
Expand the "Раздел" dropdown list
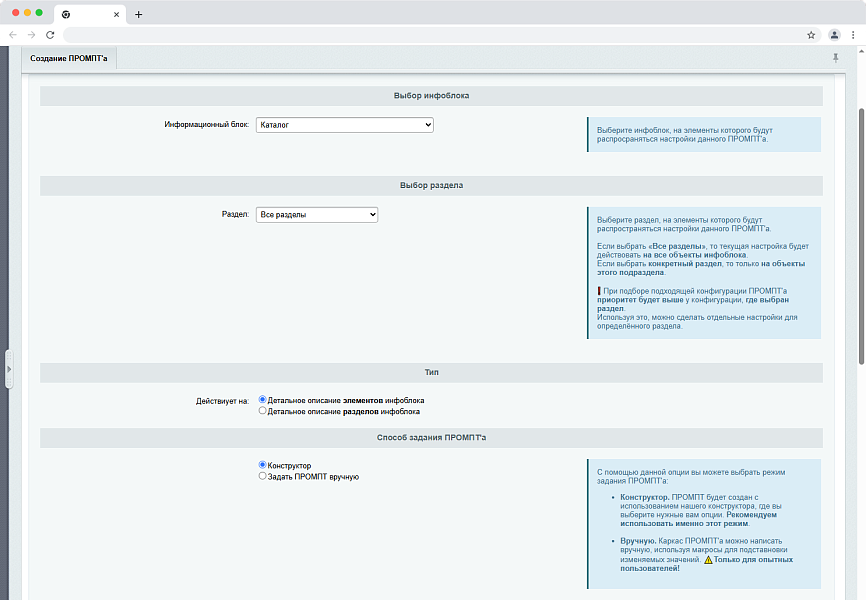coord(317,214)
